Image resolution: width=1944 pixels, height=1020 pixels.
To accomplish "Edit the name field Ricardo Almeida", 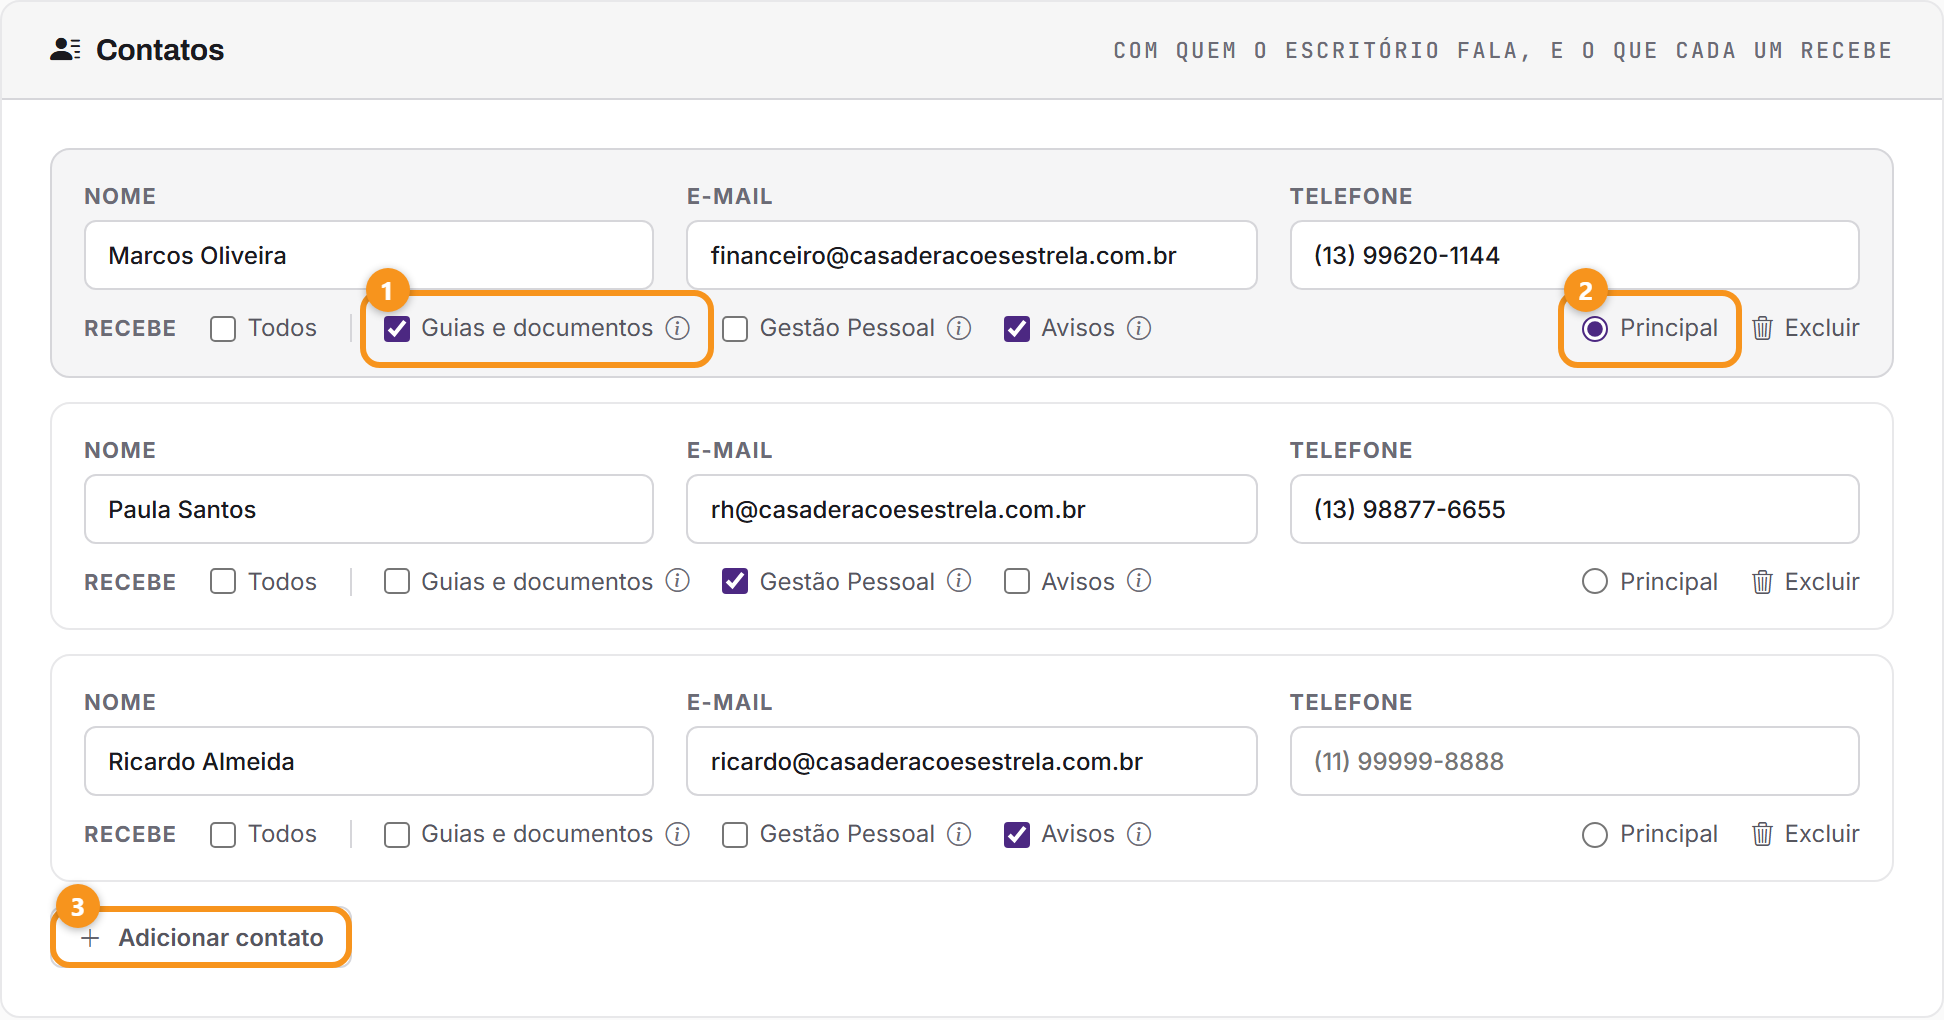I will (369, 761).
